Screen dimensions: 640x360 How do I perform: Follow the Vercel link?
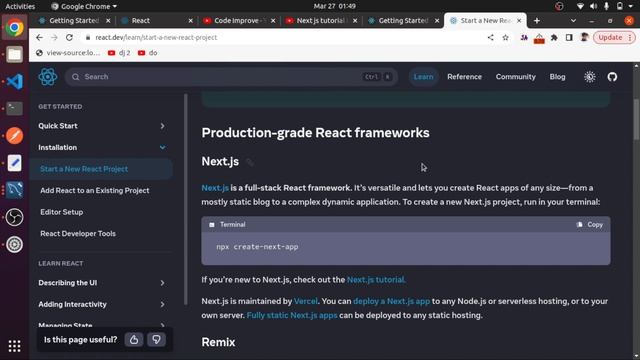pos(306,301)
